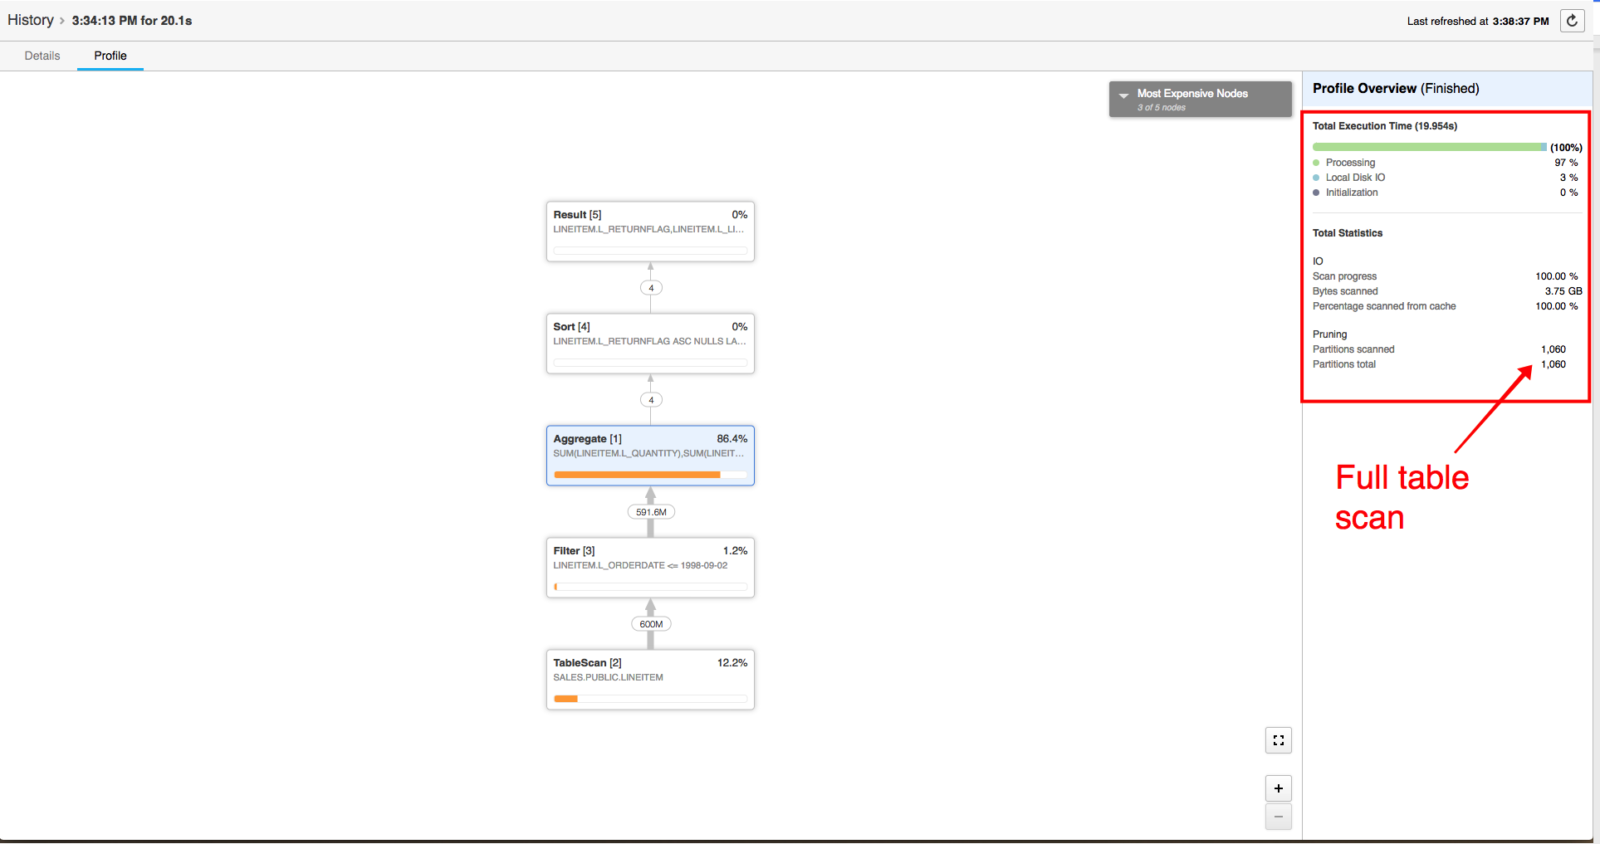Click the Processing legend entry
Image resolution: width=1600 pixels, height=844 pixels.
coord(1350,163)
